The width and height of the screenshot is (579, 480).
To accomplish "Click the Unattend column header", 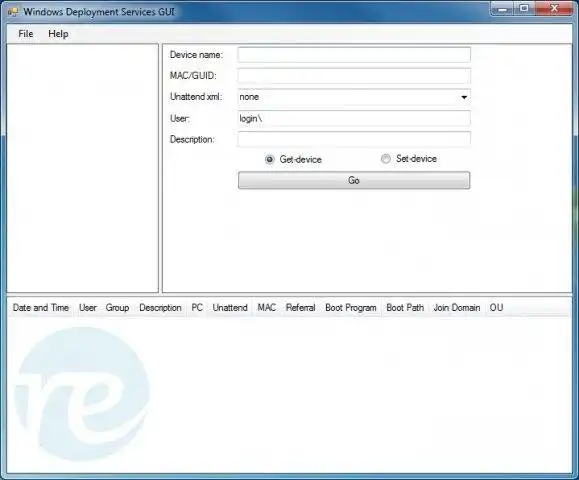I will tap(230, 308).
